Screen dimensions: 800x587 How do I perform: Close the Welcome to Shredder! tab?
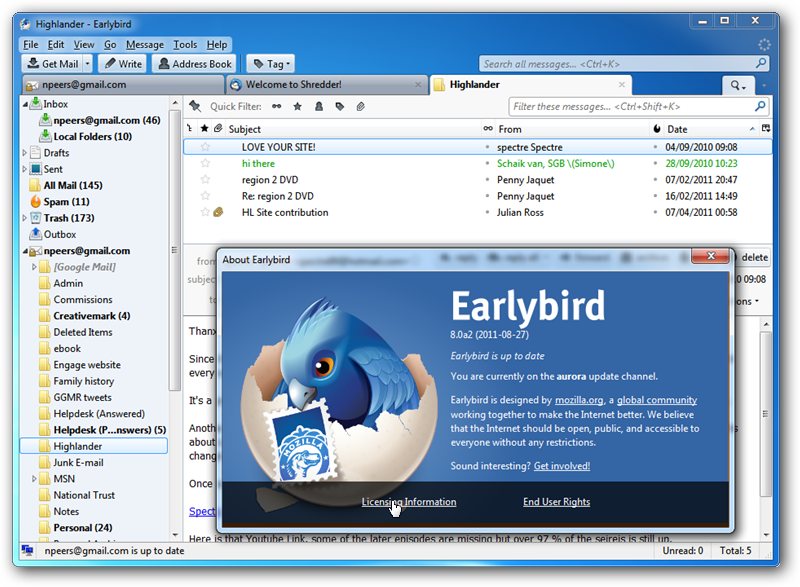click(418, 85)
